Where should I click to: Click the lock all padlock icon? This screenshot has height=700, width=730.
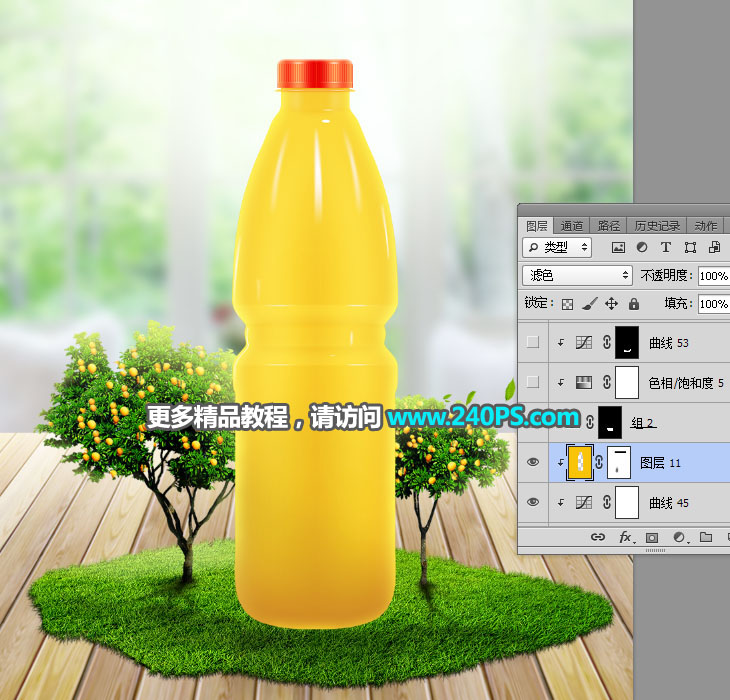tap(633, 303)
